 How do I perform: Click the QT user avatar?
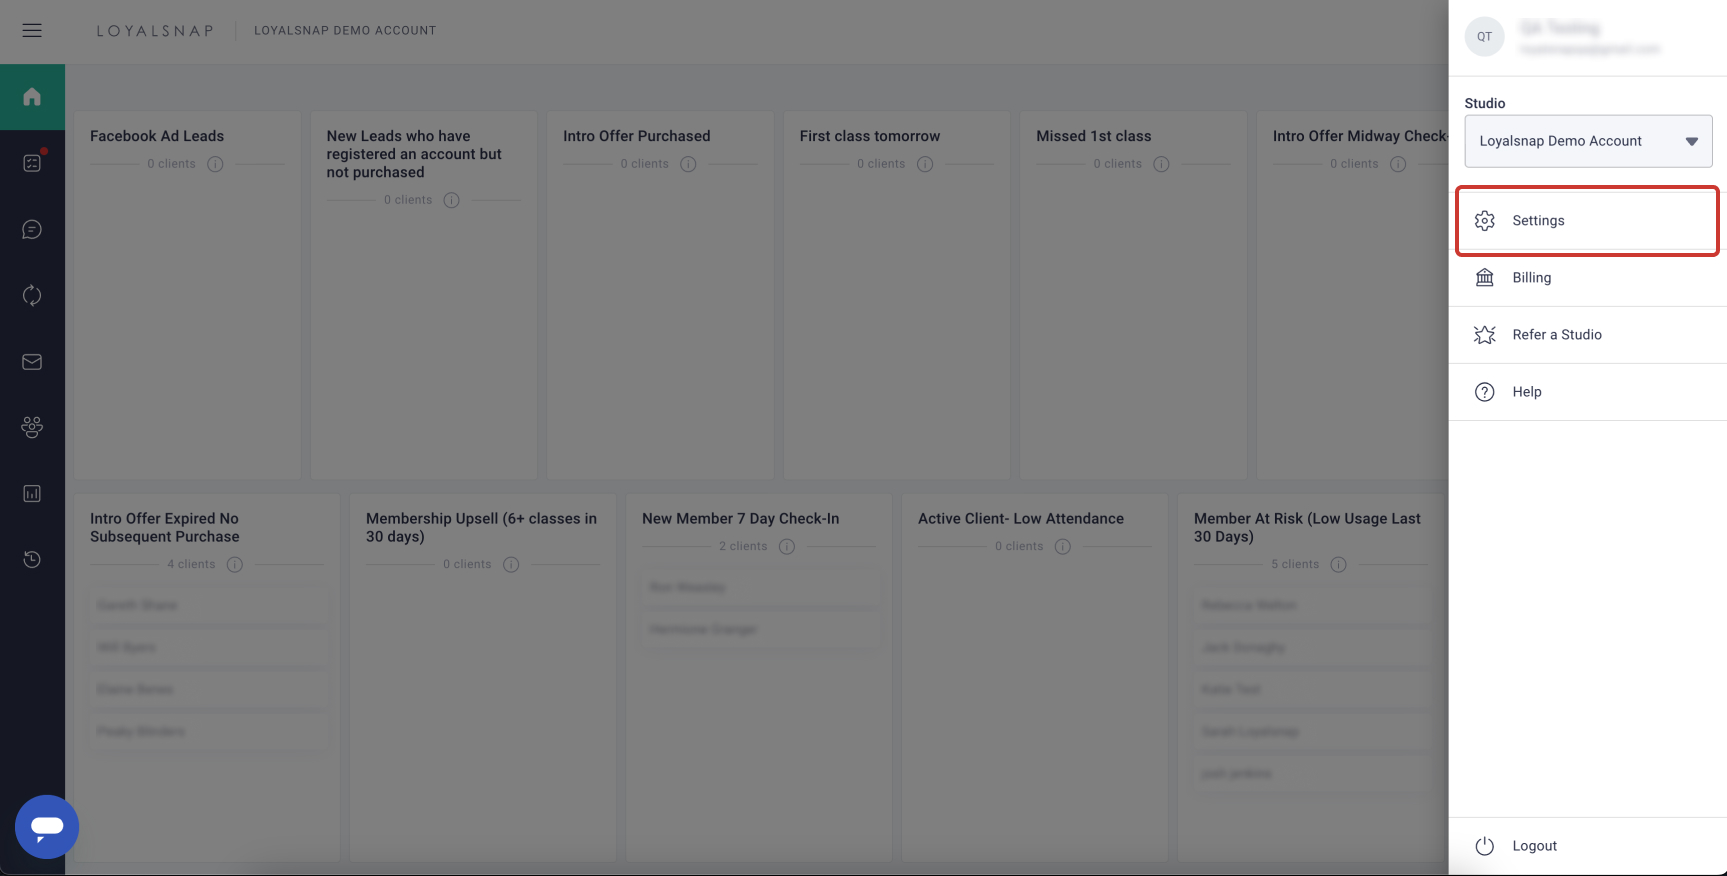pyautogui.click(x=1484, y=37)
